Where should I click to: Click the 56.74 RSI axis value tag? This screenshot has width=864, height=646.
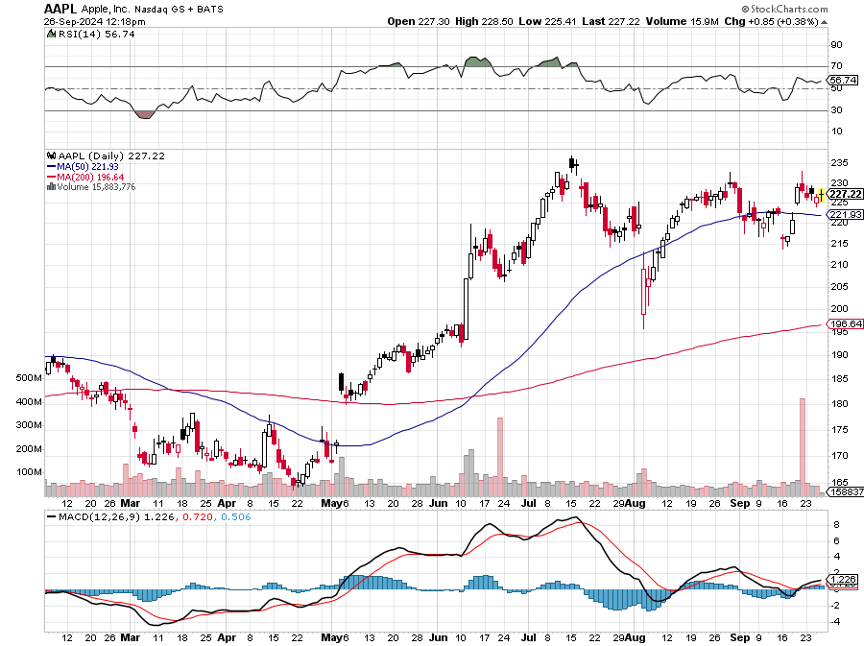[x=843, y=80]
